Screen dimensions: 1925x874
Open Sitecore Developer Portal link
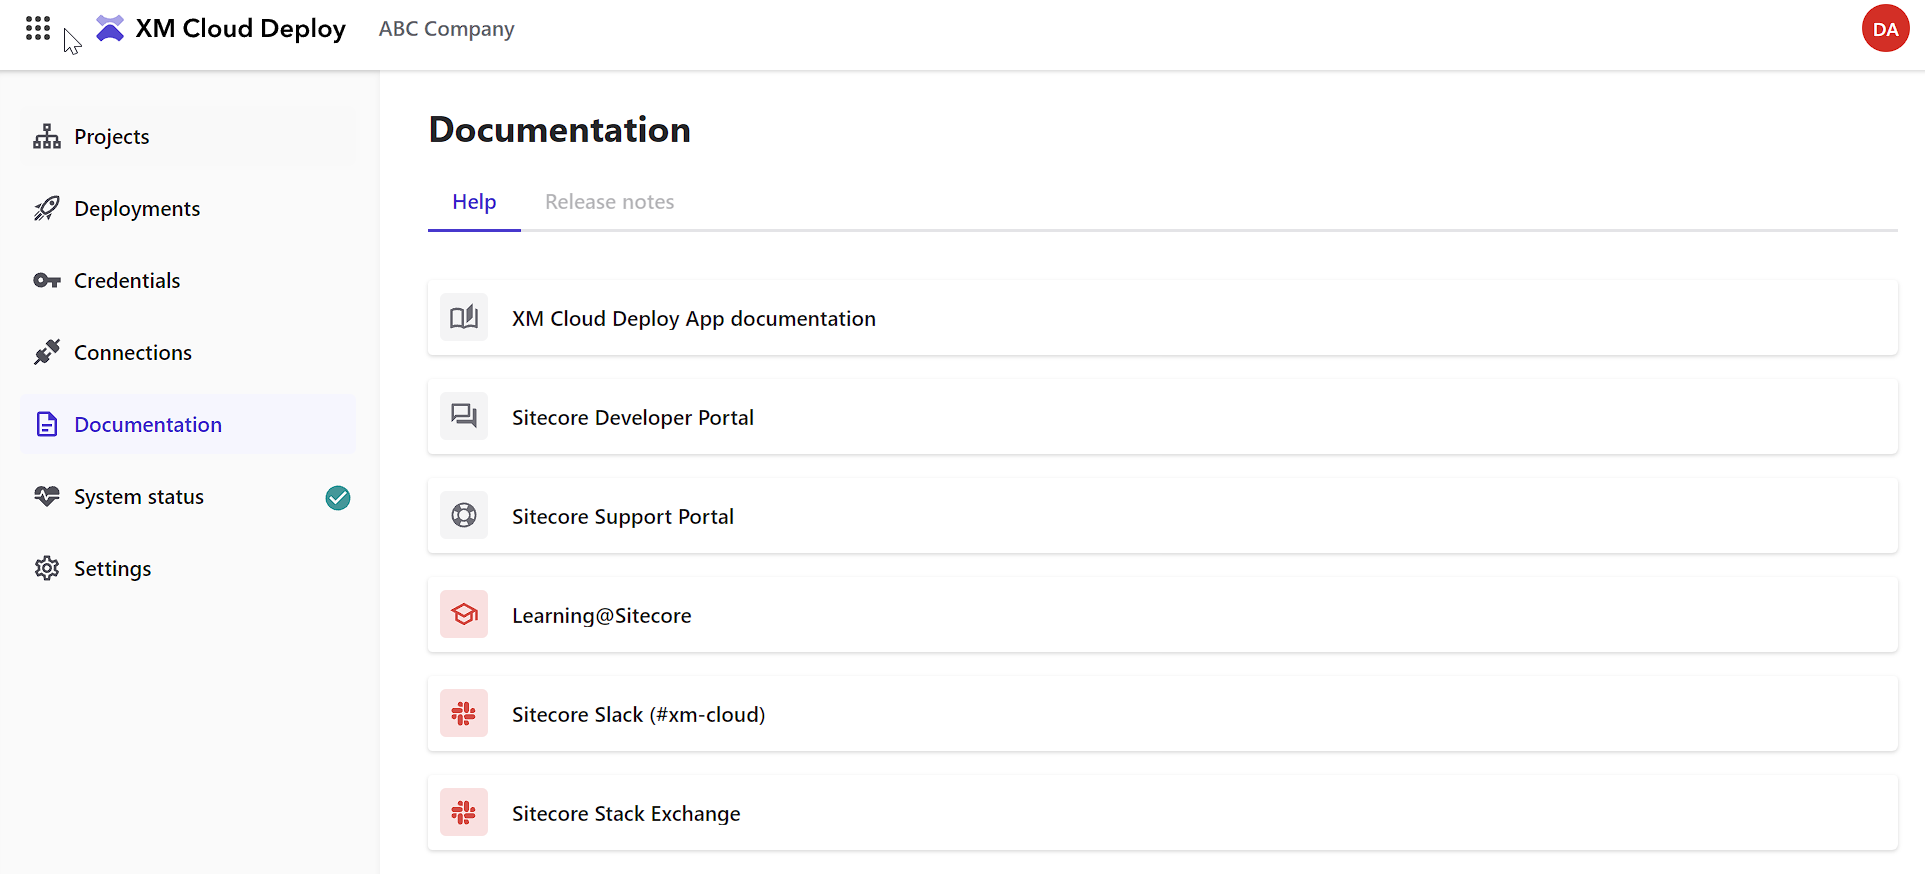coord(1162,417)
